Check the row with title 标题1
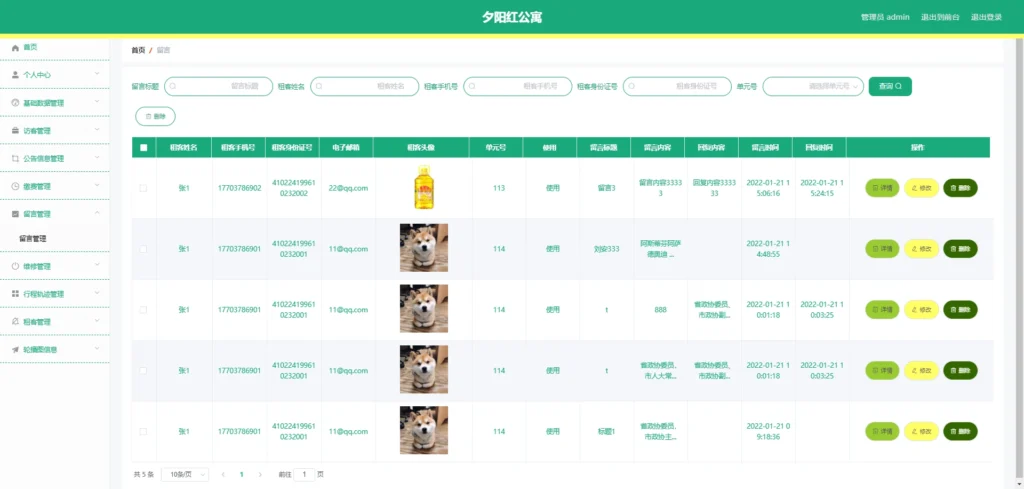The width and height of the screenshot is (1024, 489). (144, 432)
